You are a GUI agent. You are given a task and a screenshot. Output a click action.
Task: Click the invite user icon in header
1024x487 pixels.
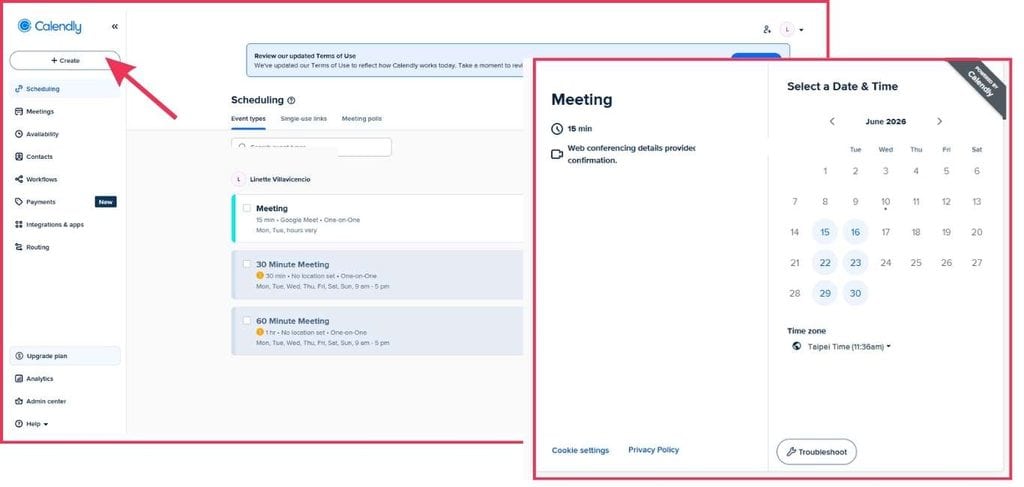pyautogui.click(x=767, y=29)
